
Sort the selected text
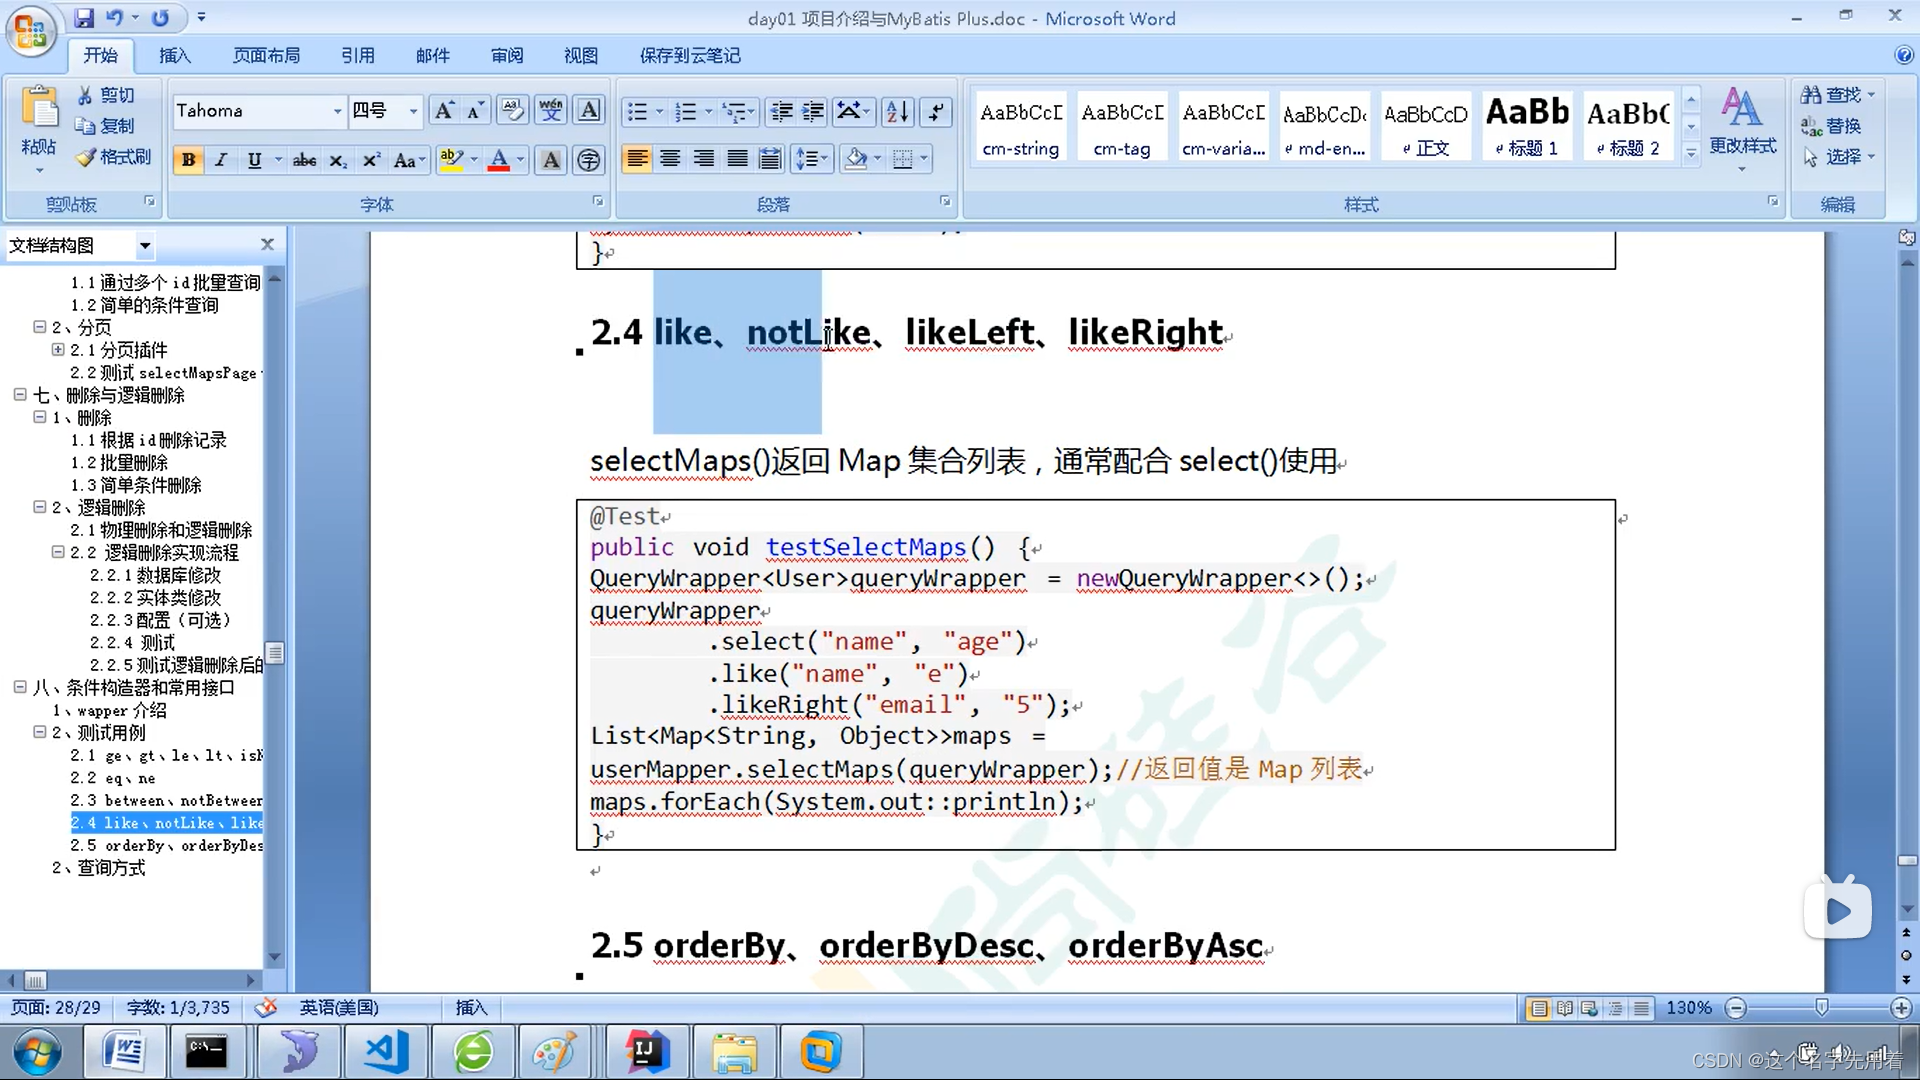898,111
